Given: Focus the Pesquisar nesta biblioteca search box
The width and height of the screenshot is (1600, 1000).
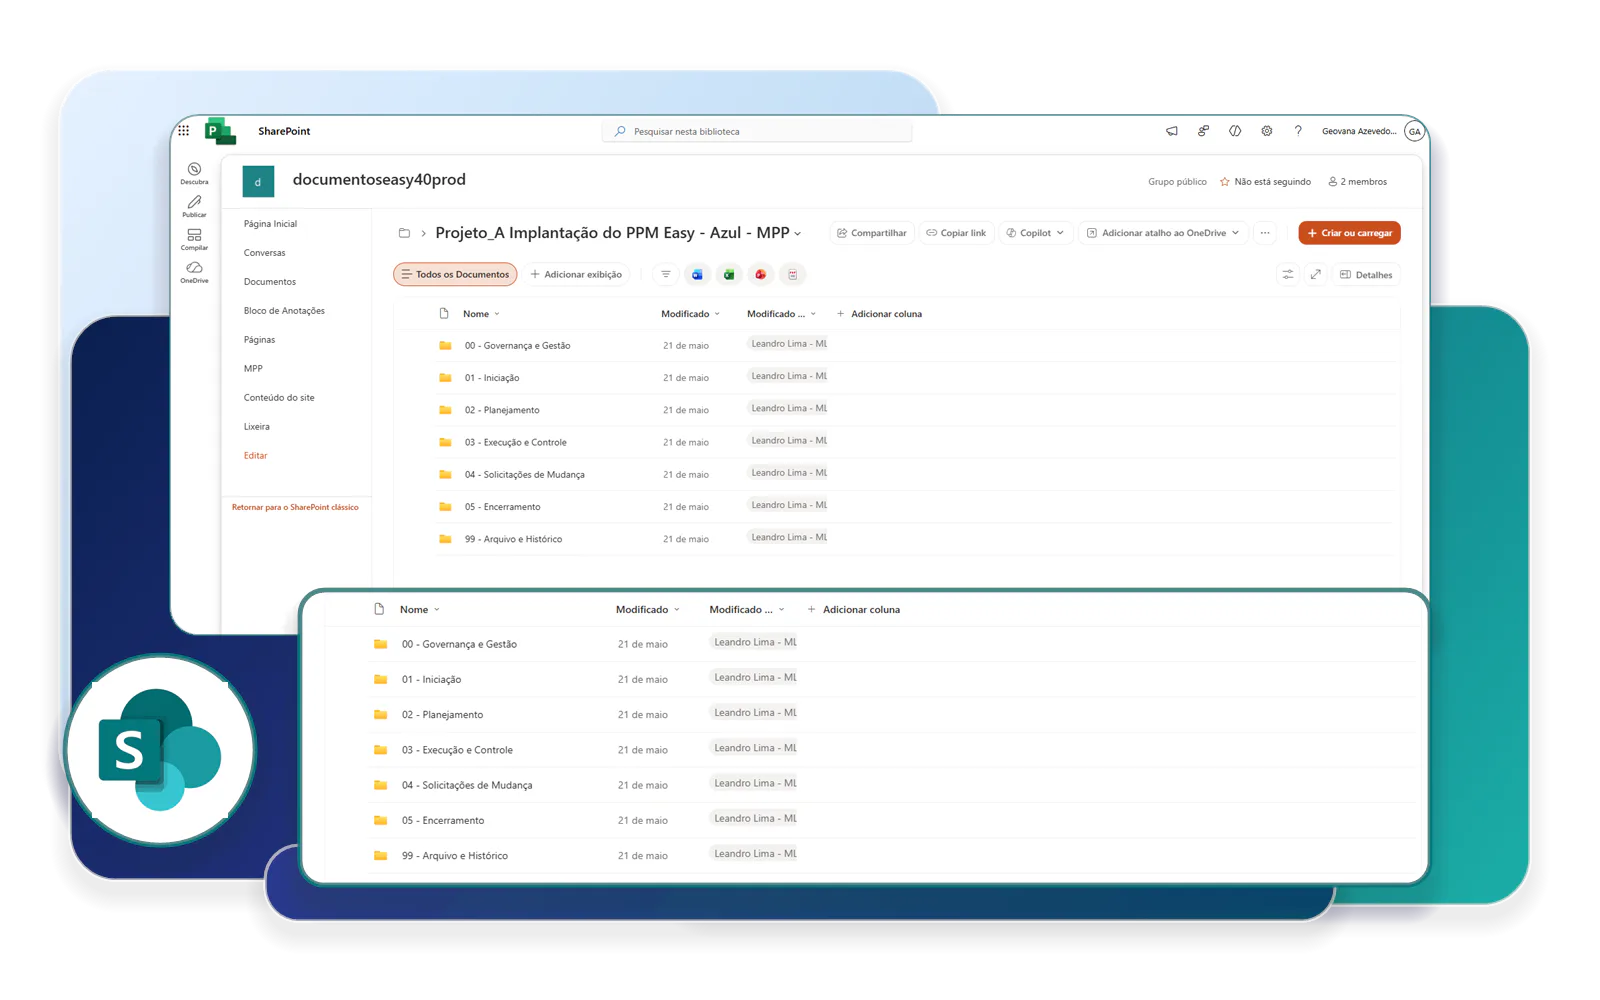Looking at the screenshot, I should [x=757, y=131].
